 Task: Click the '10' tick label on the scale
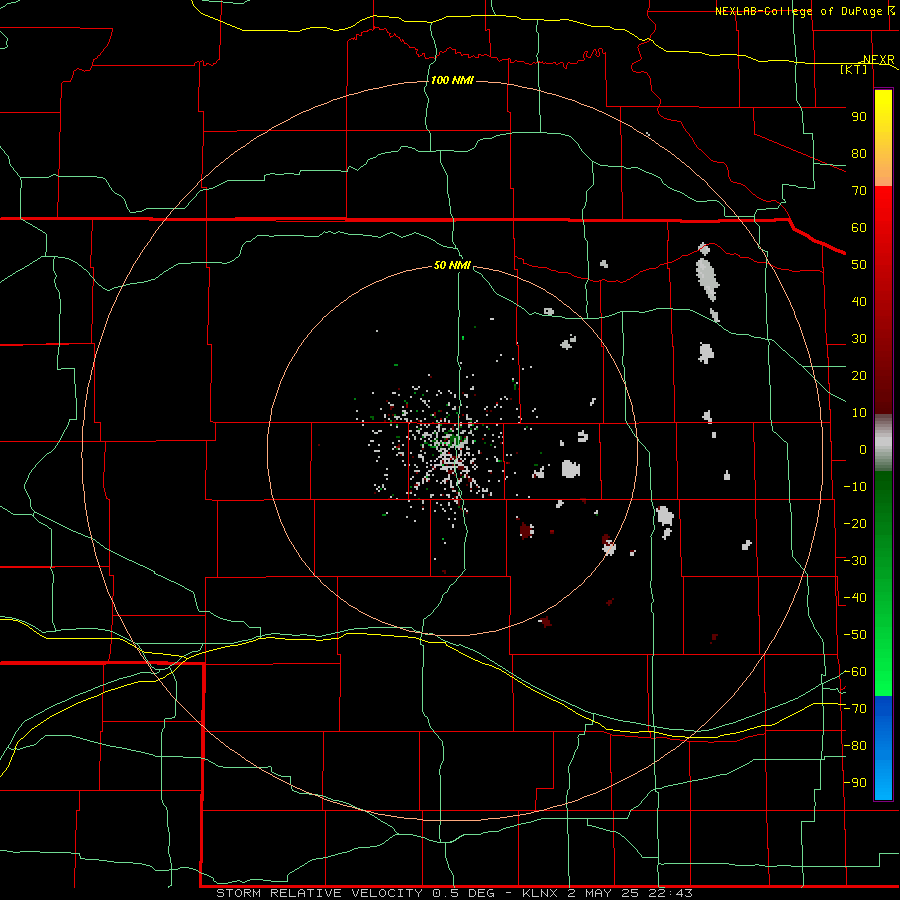(x=859, y=413)
